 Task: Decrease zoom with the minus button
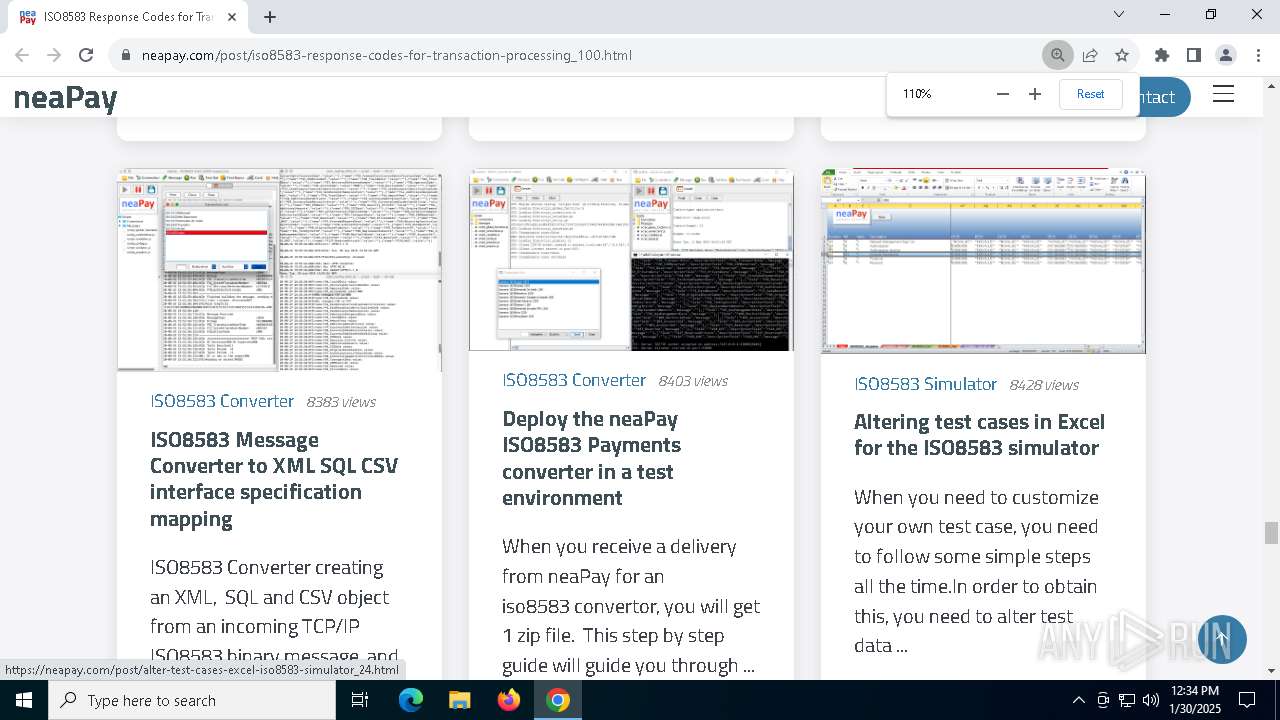coord(1003,94)
